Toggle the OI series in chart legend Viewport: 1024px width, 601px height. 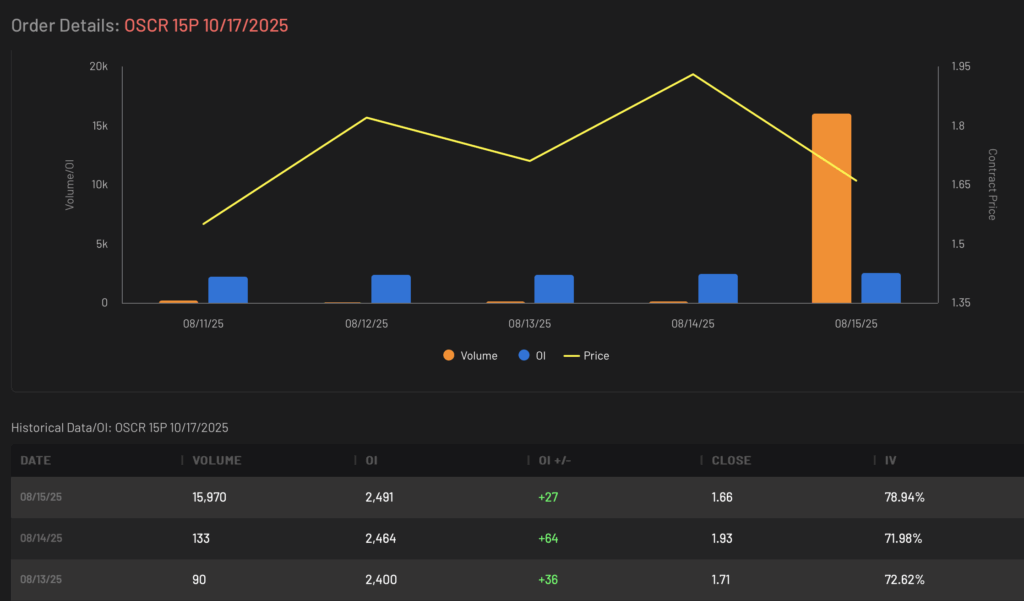[x=532, y=355]
